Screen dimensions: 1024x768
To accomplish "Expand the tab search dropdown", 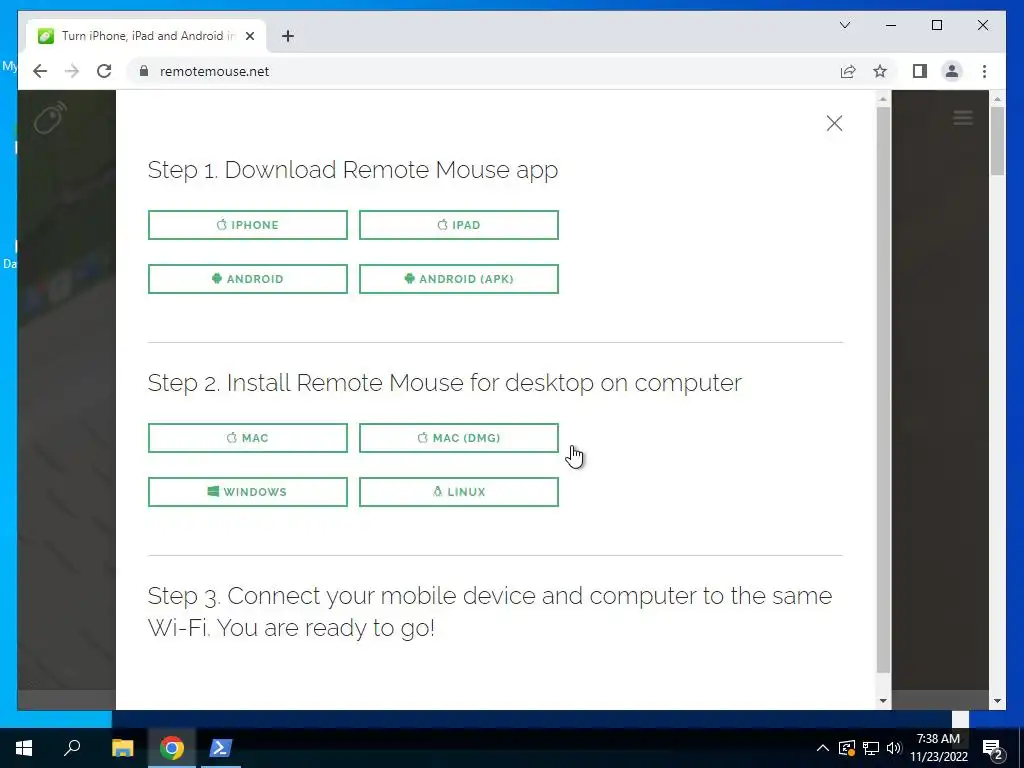I will [x=844, y=25].
